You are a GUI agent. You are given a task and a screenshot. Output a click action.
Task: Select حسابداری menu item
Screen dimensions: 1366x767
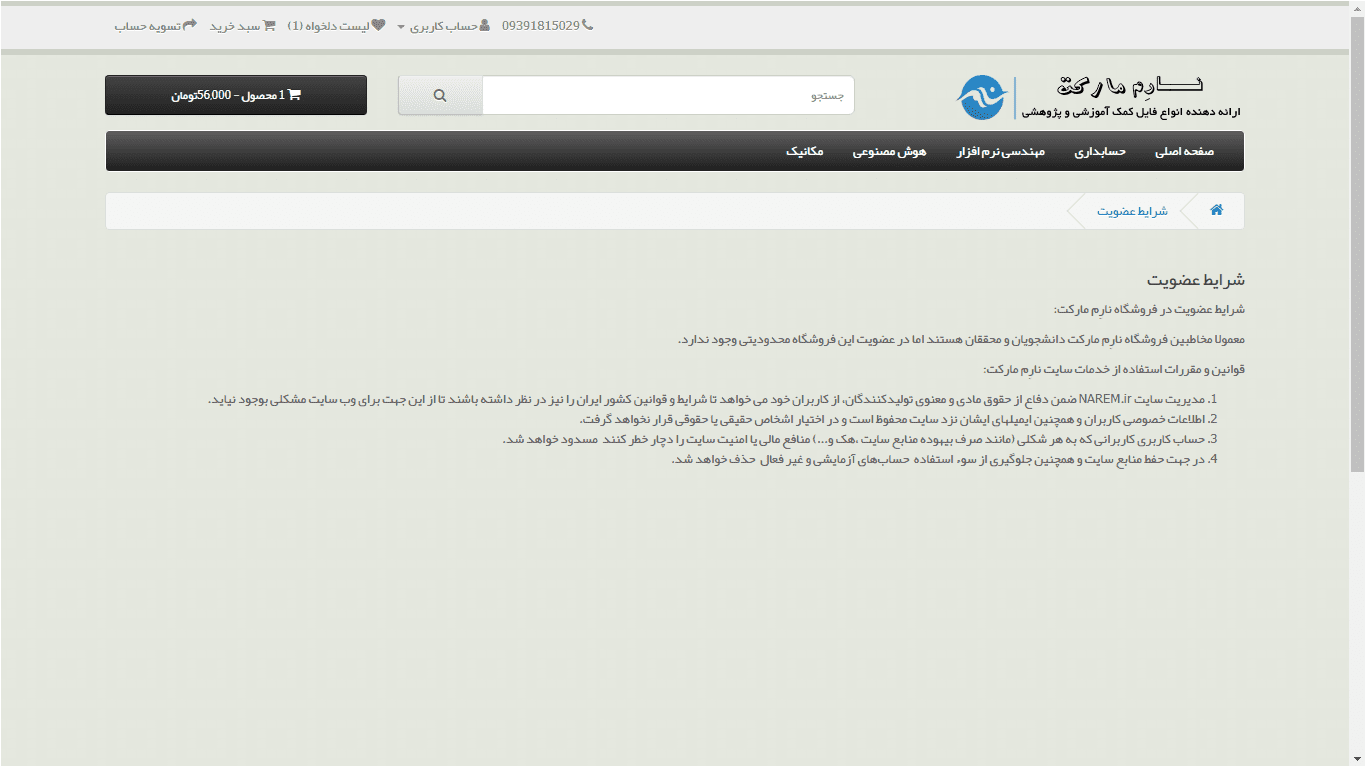point(1100,152)
